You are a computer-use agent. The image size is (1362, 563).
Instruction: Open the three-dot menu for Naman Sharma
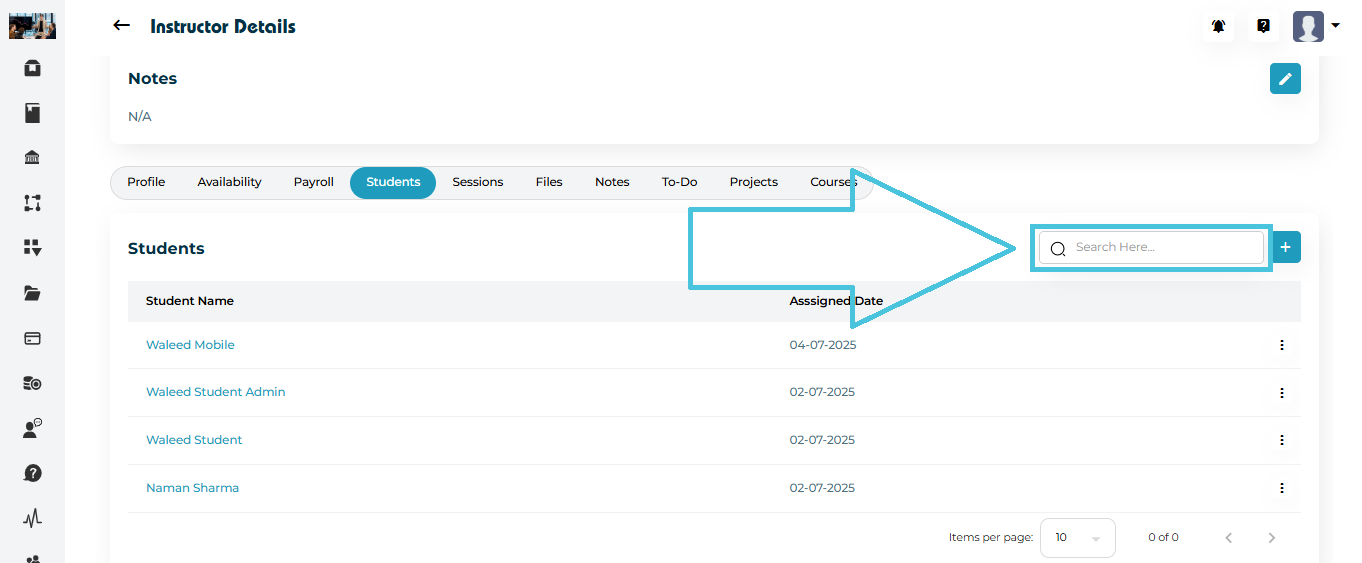(1281, 488)
